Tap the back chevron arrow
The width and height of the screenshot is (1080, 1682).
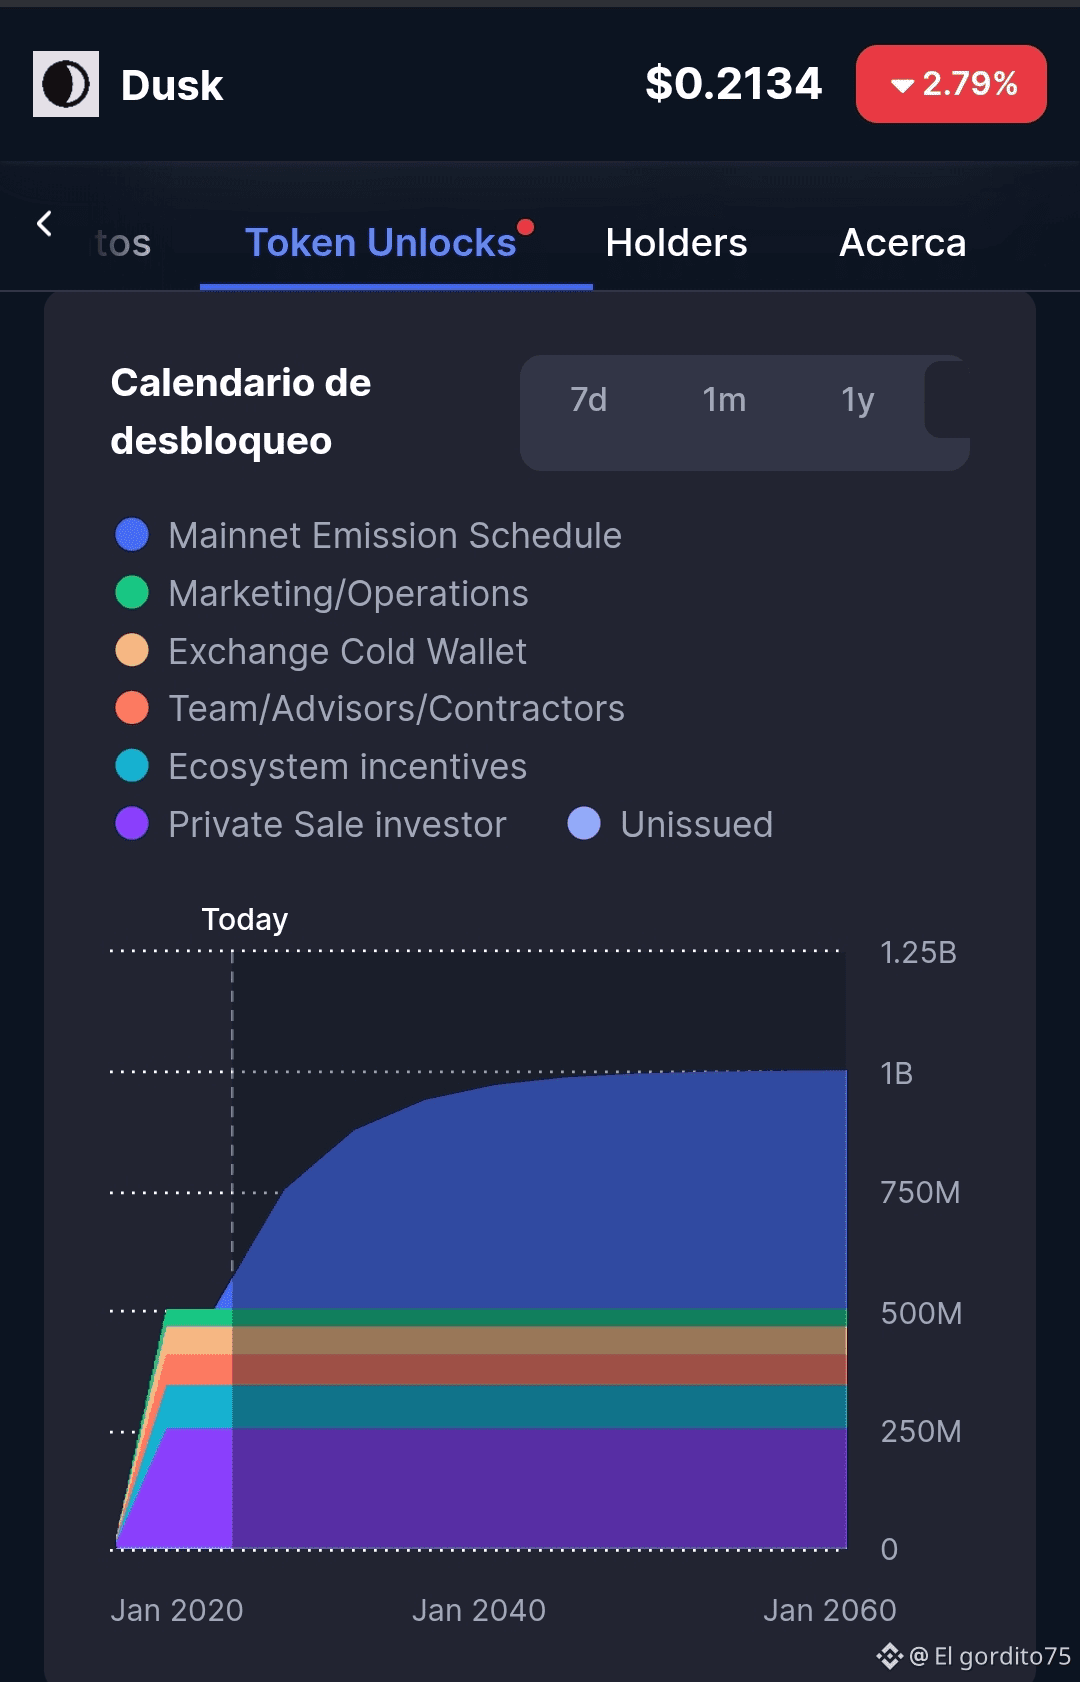point(44,224)
